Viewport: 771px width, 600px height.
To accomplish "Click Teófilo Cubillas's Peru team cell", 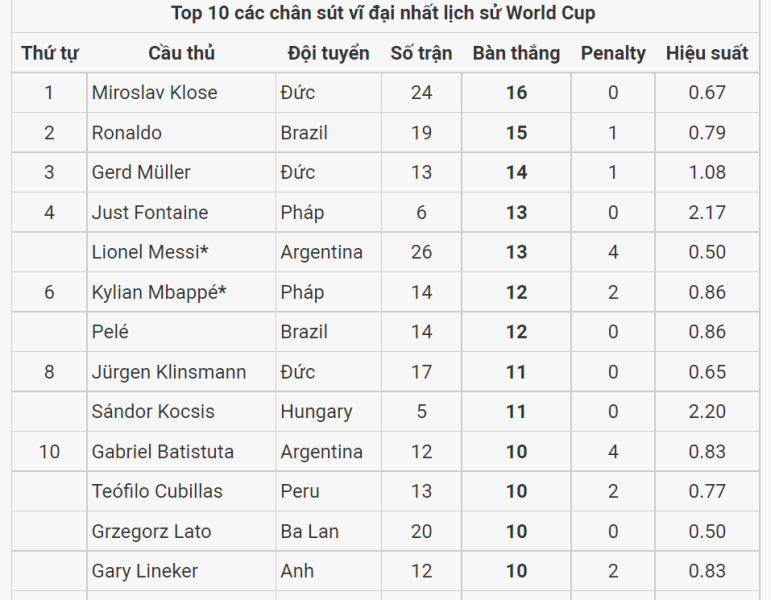I will 328,491.
